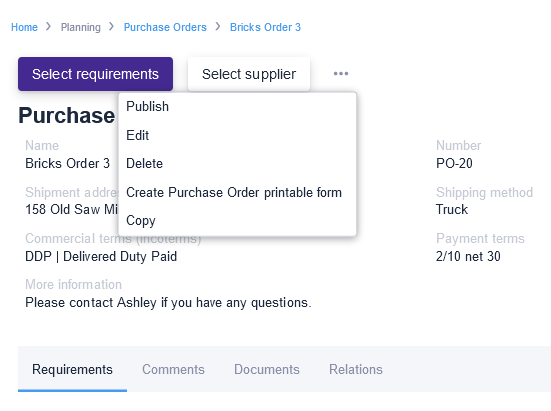Click the Select requirements button

pyautogui.click(x=95, y=74)
